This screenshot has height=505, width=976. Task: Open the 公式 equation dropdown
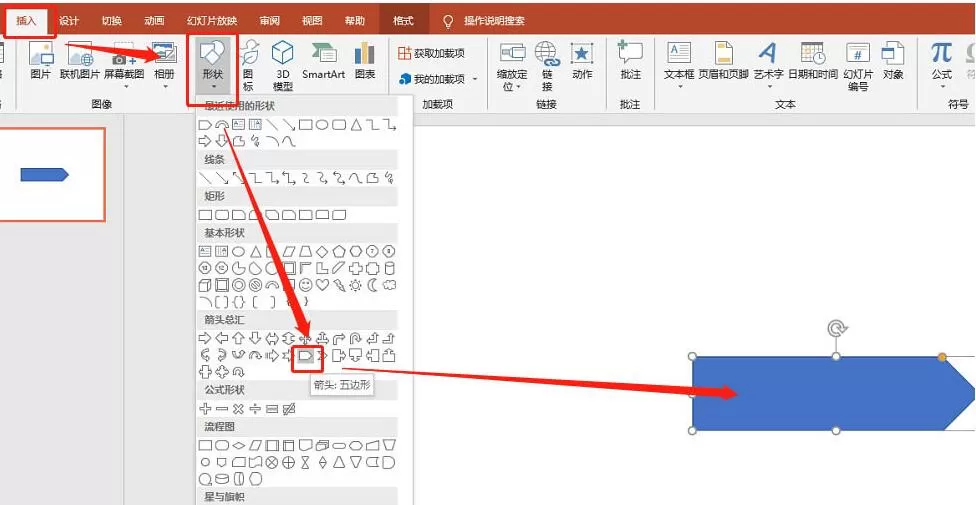click(x=942, y=66)
